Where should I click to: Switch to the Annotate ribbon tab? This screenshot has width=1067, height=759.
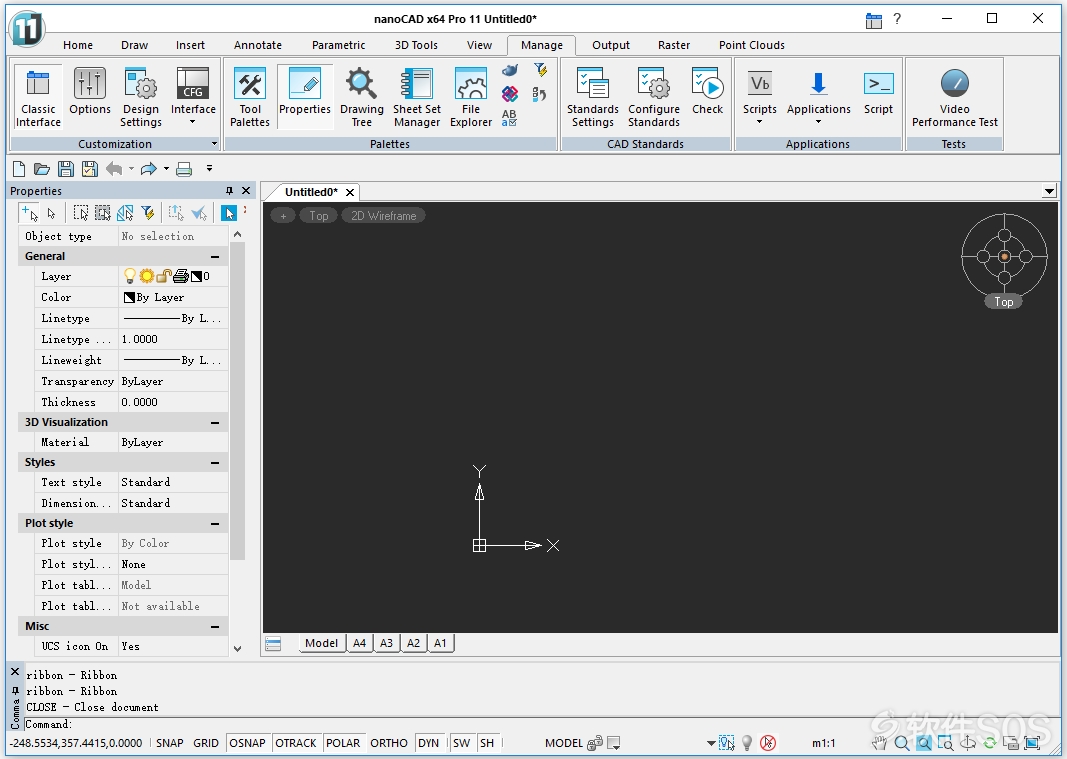coord(257,45)
